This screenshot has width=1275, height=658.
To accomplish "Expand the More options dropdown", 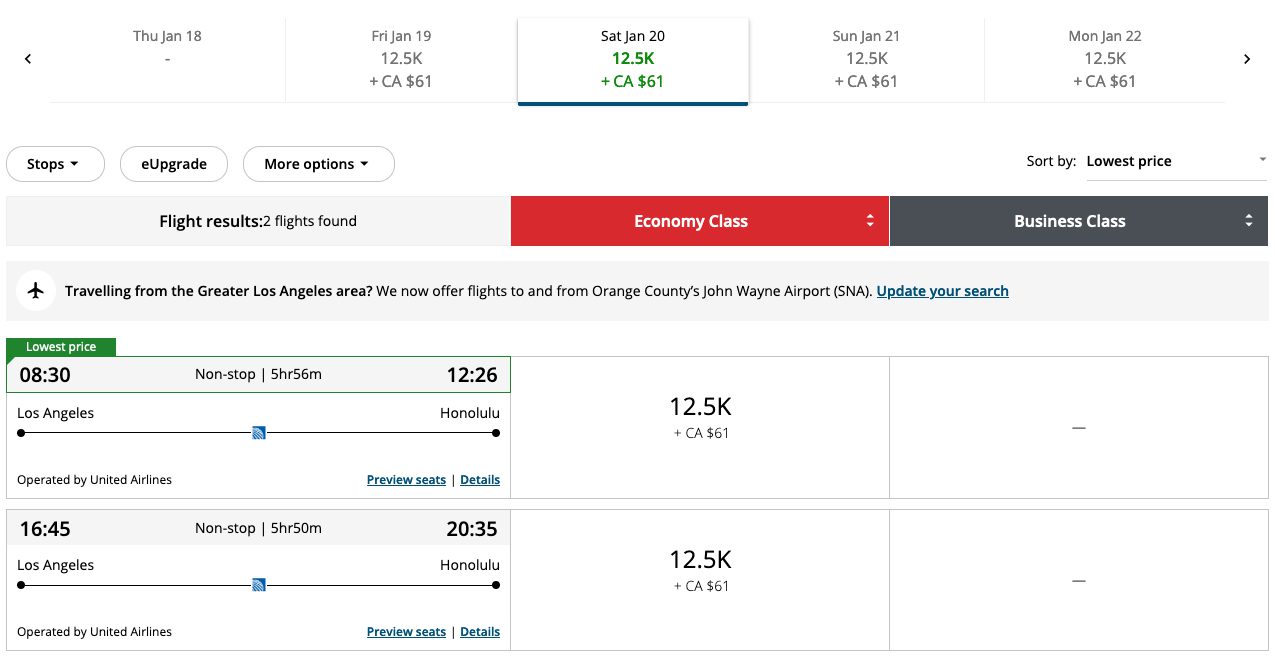I will coord(318,163).
